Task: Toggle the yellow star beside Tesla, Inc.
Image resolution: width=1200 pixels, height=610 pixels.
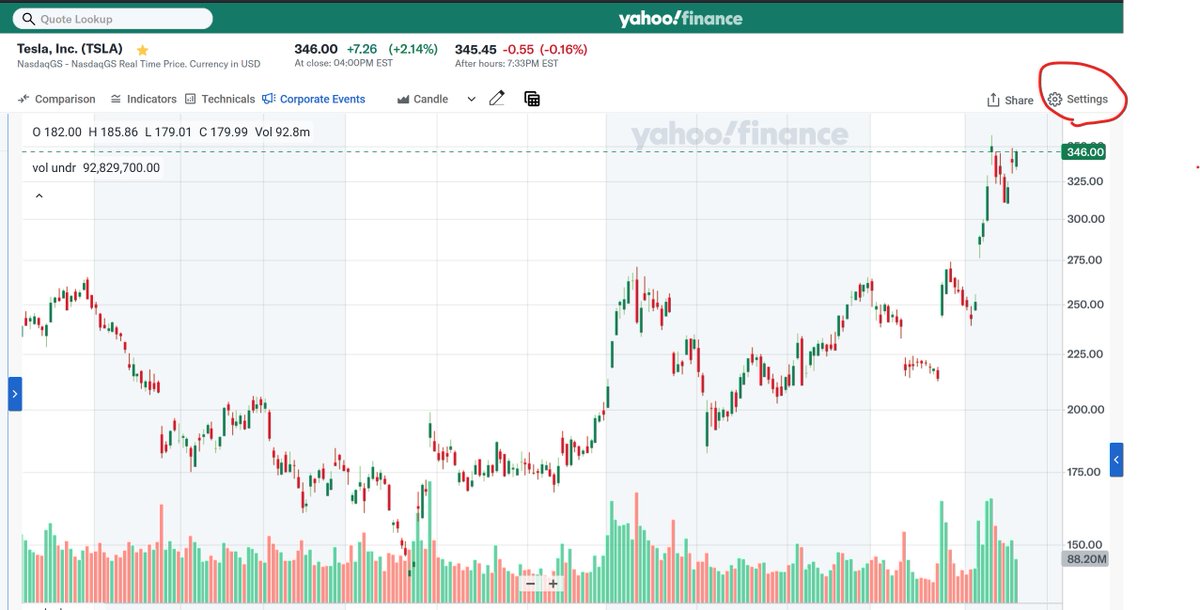Action: tap(143, 49)
